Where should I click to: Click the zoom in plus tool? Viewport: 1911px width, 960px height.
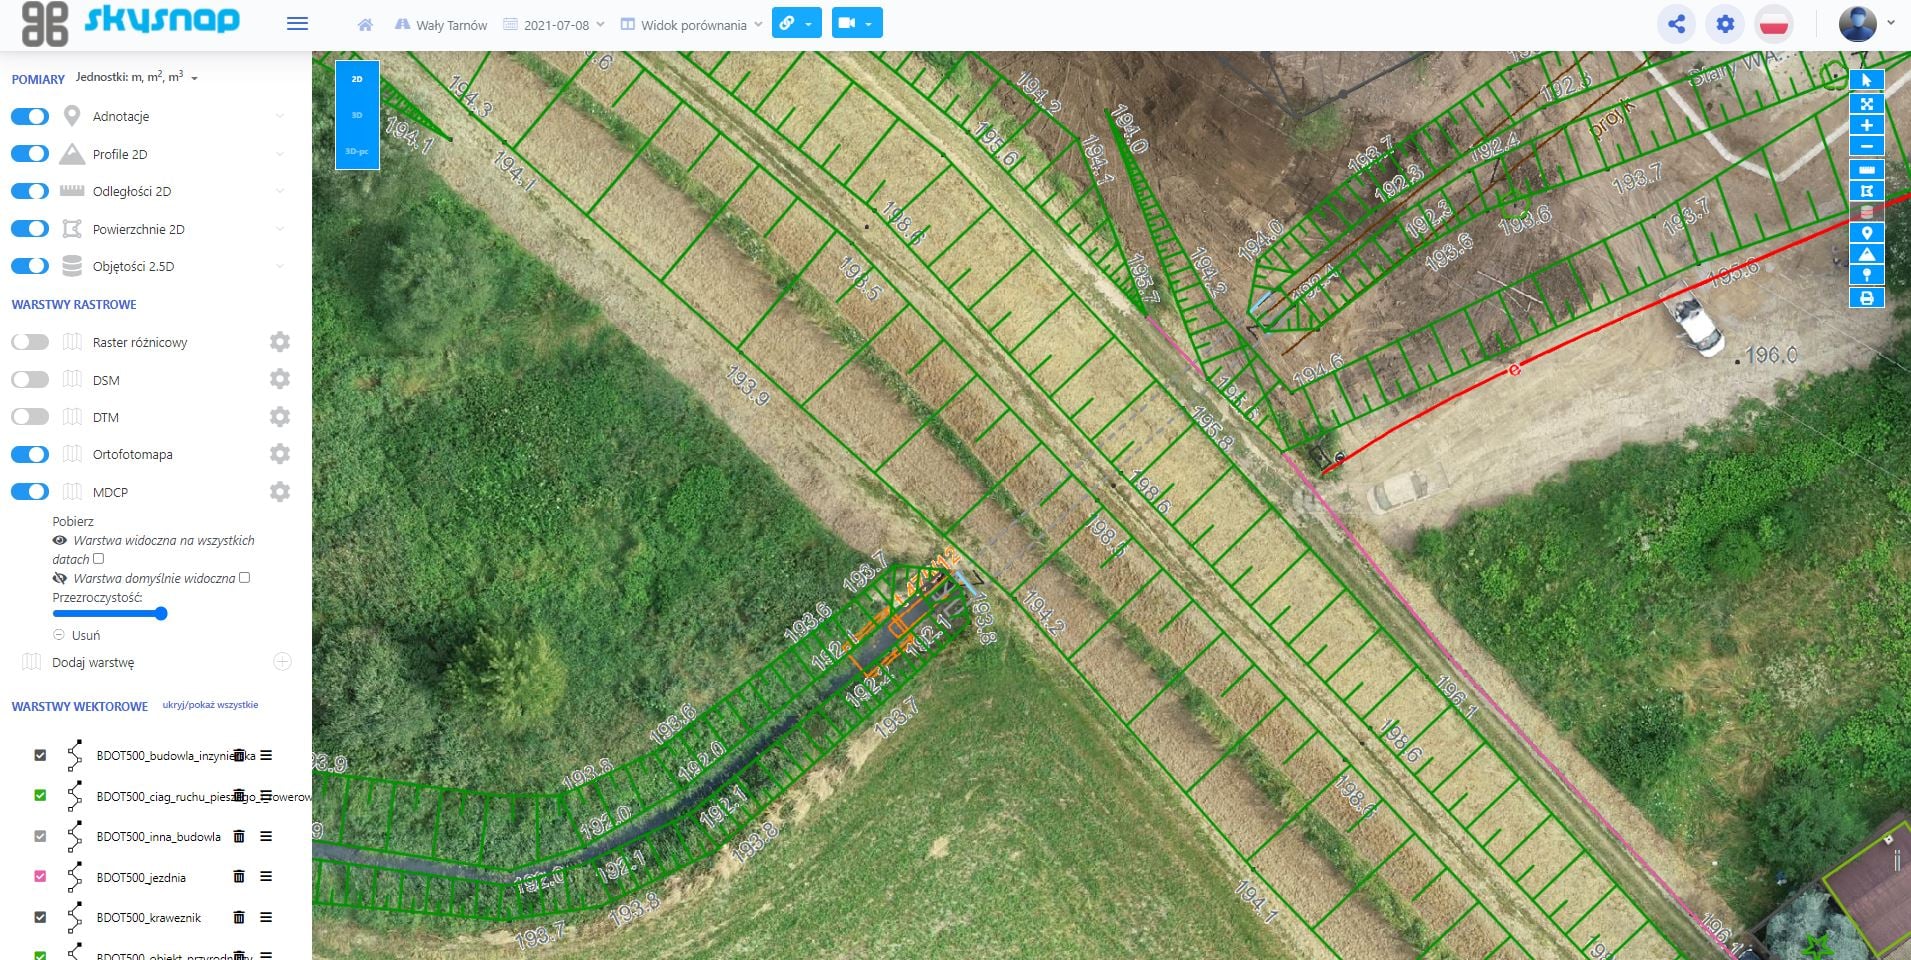(1866, 125)
